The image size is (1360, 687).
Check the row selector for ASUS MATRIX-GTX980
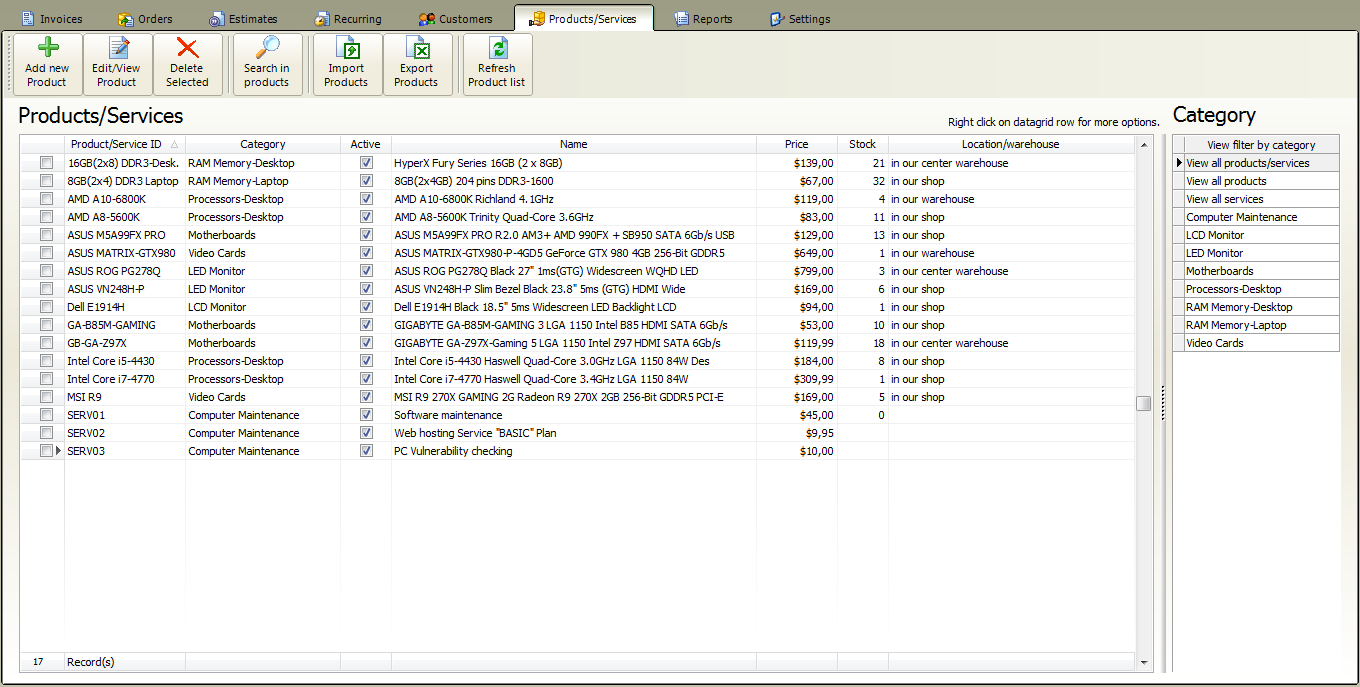pos(46,253)
